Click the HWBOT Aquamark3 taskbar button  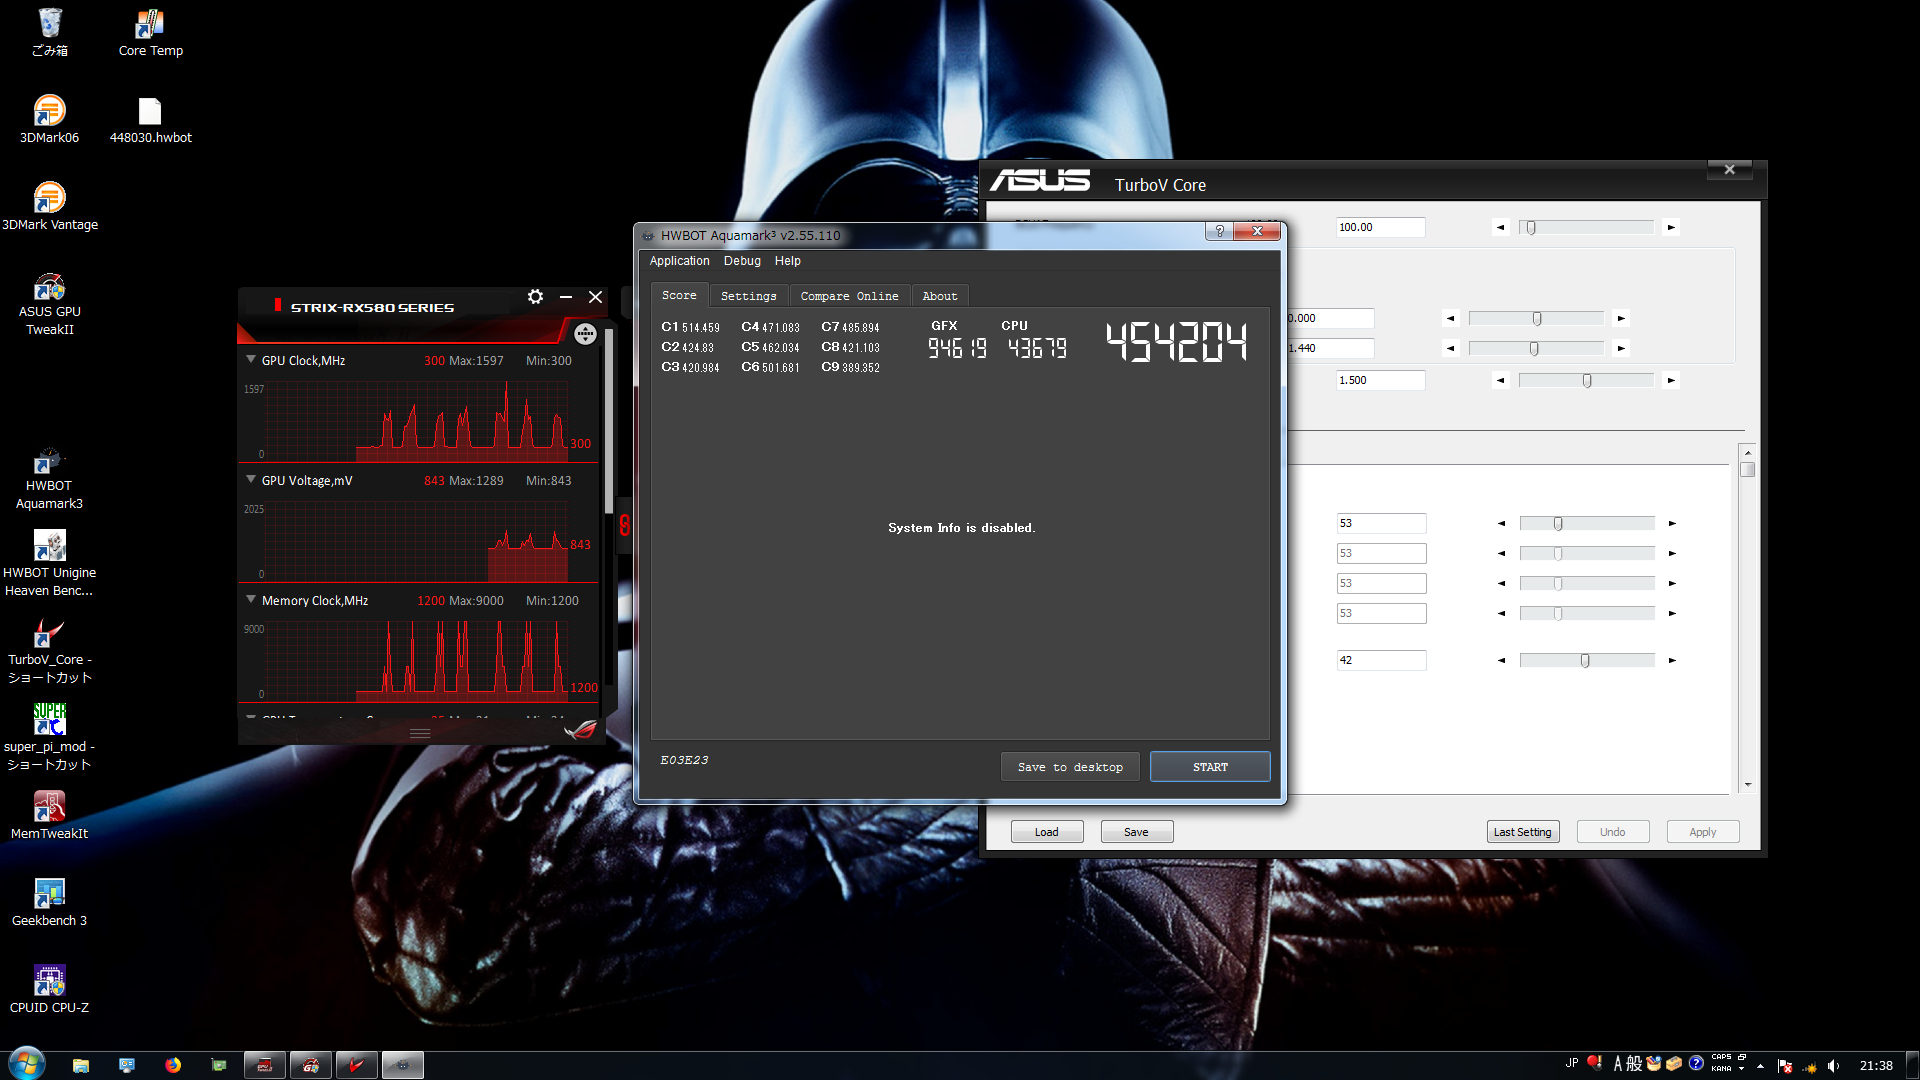click(x=403, y=1065)
